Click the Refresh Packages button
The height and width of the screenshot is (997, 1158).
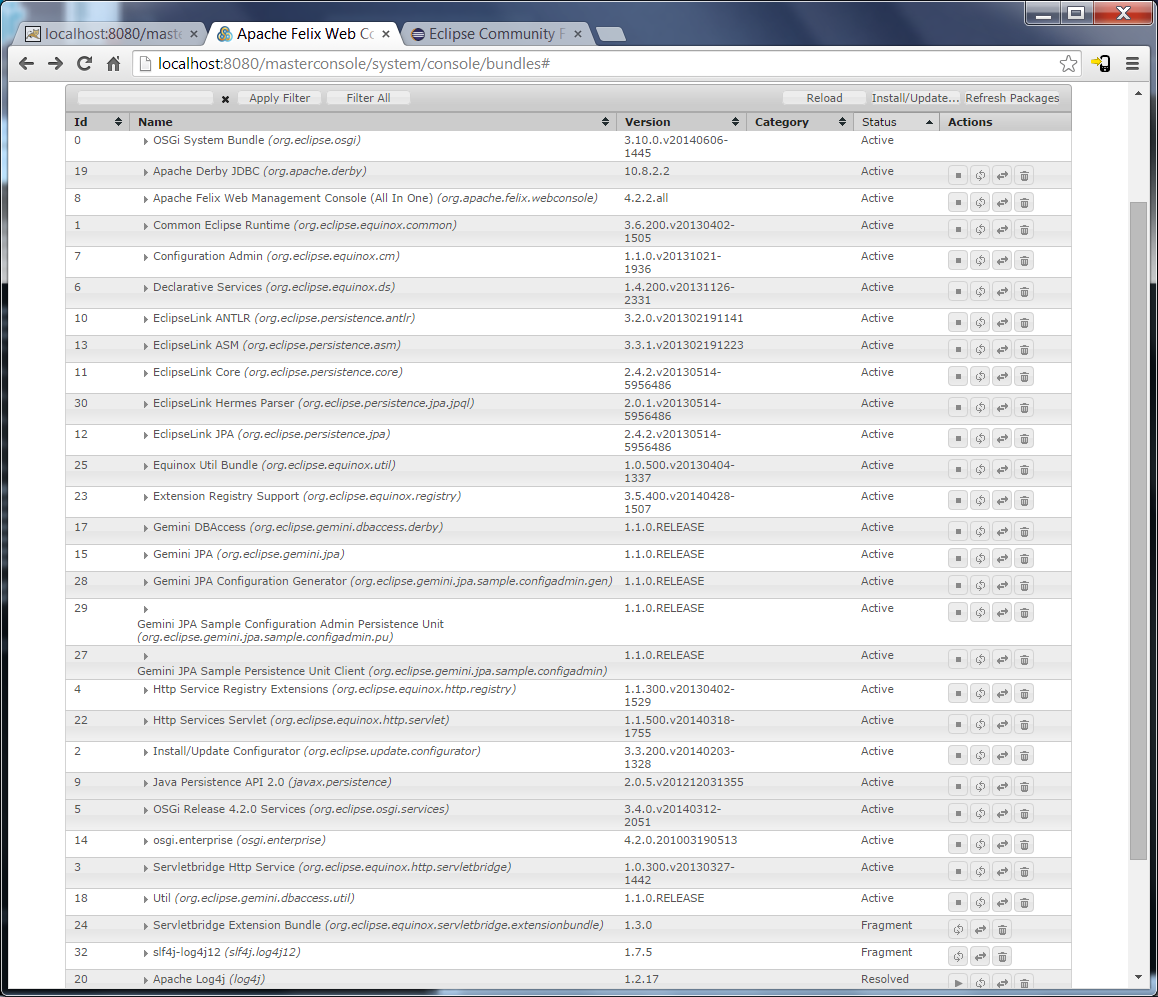[x=1012, y=98]
